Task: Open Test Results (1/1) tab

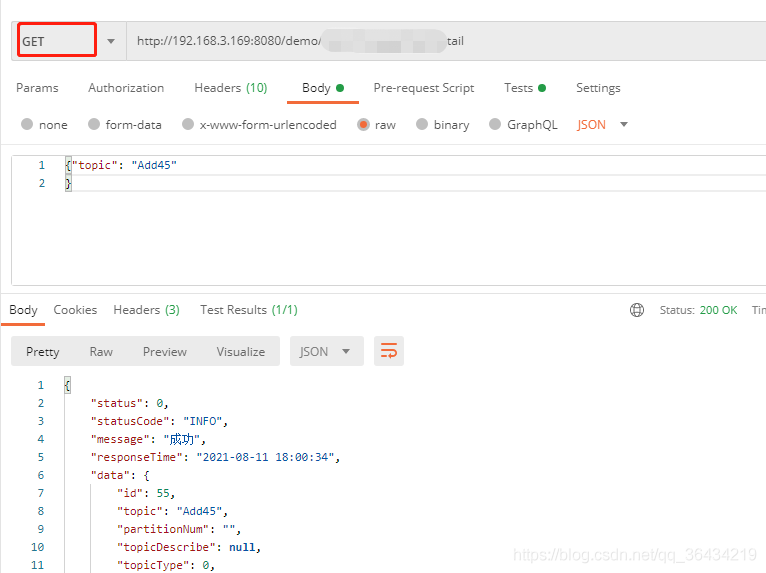Action: click(x=249, y=310)
